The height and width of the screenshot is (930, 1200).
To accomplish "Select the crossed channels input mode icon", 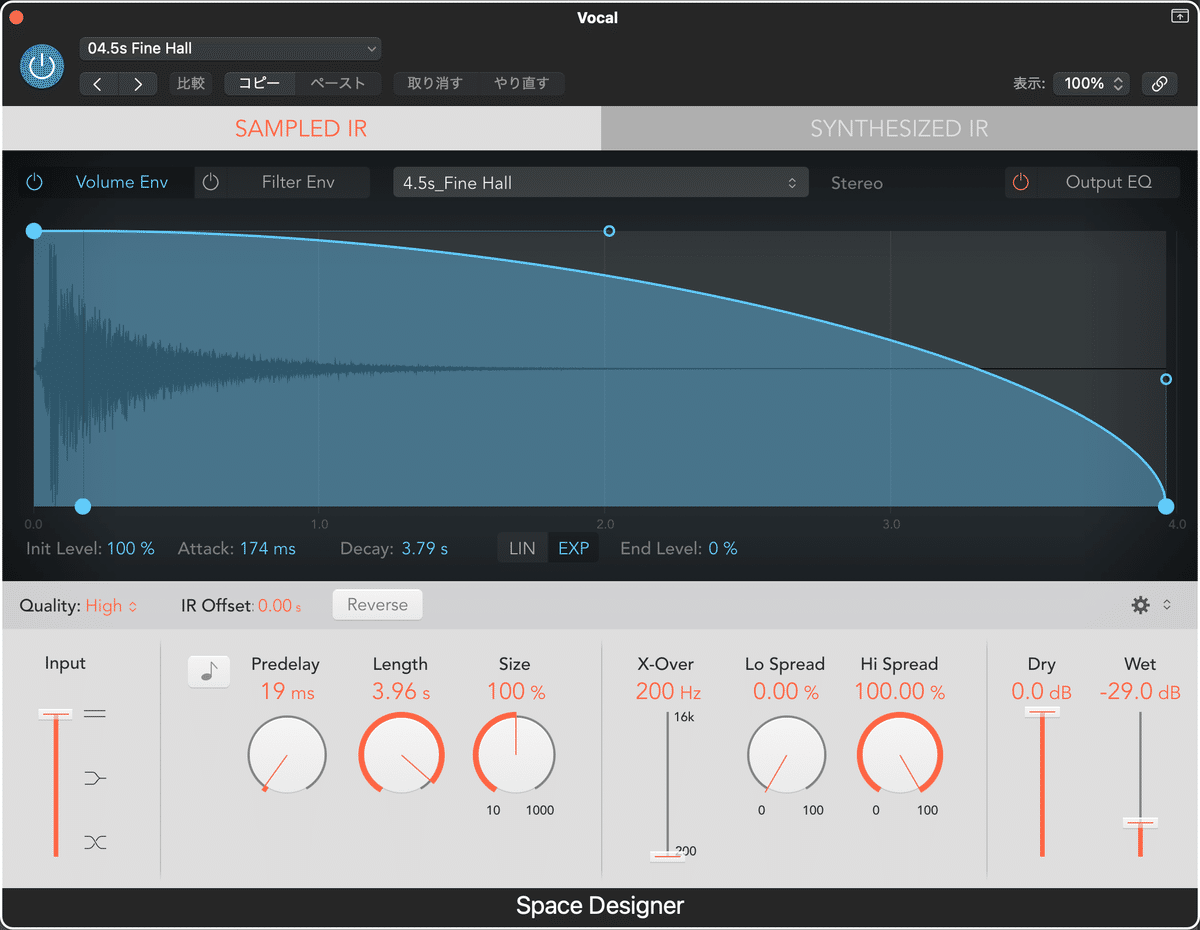I will [x=95, y=842].
